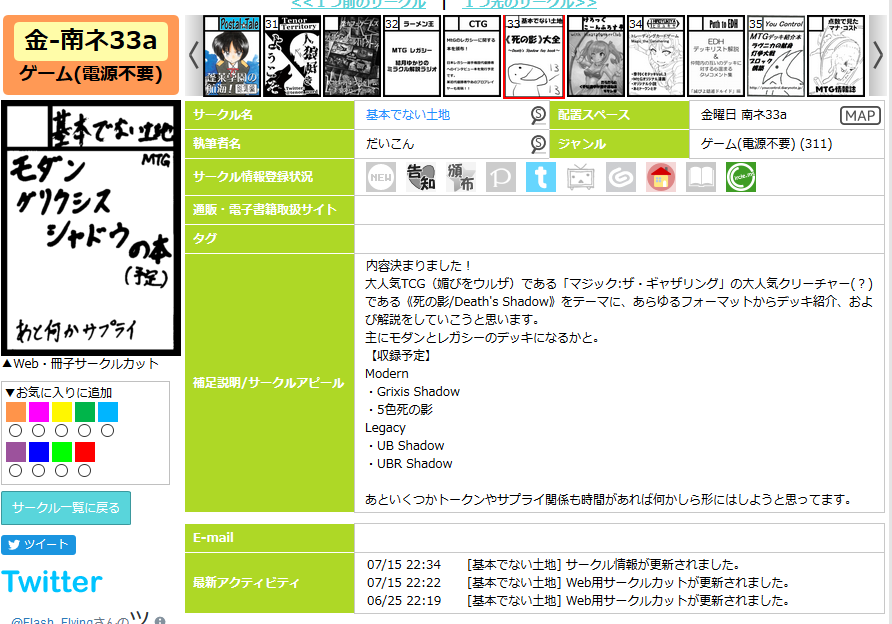The width and height of the screenshot is (892, 624).
Task: Select radio under blue favorite color
Action: click(x=39, y=470)
